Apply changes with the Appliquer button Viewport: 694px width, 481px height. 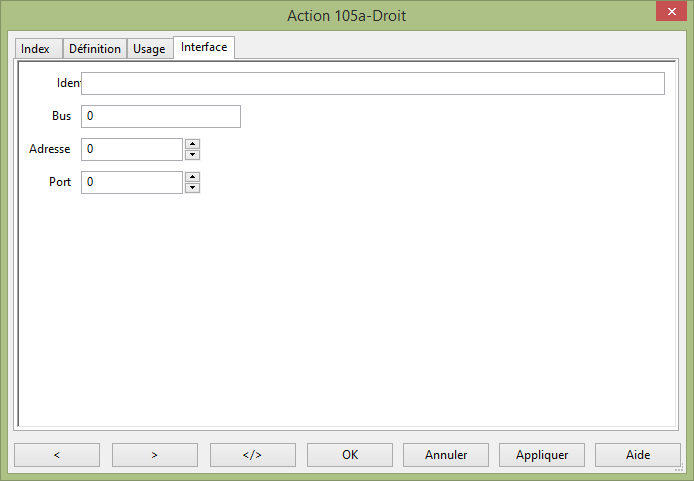542,454
